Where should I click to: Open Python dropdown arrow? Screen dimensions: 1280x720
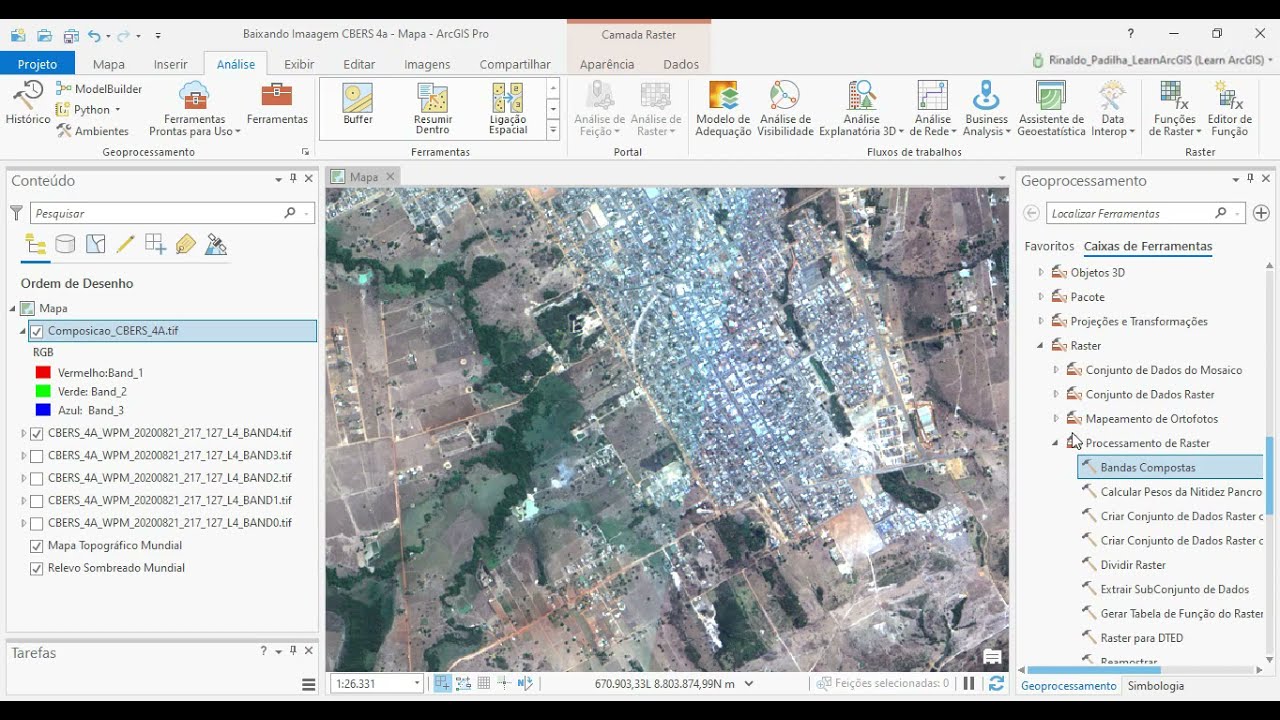[x=117, y=110]
